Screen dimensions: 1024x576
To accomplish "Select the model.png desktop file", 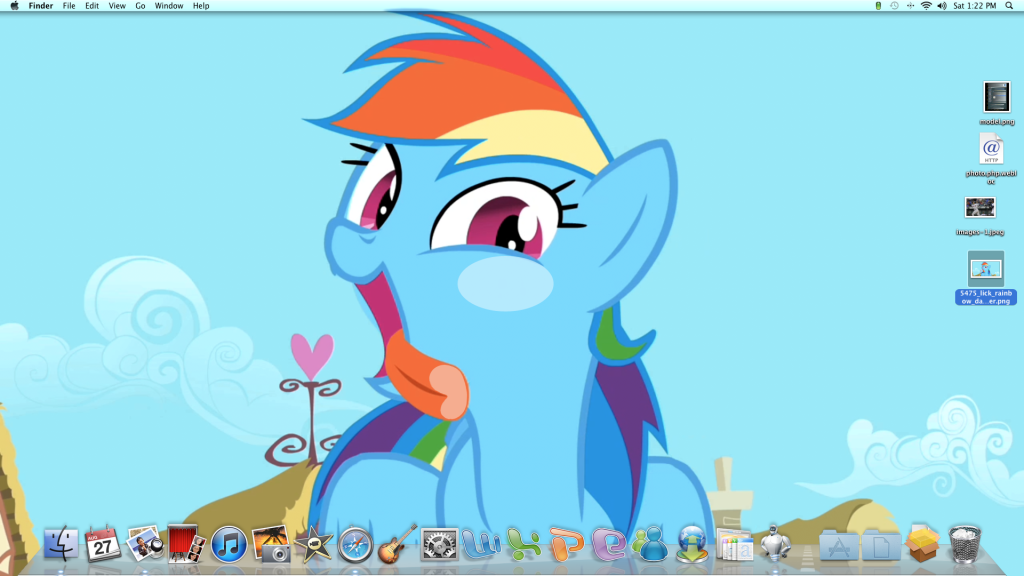I will pos(997,103).
